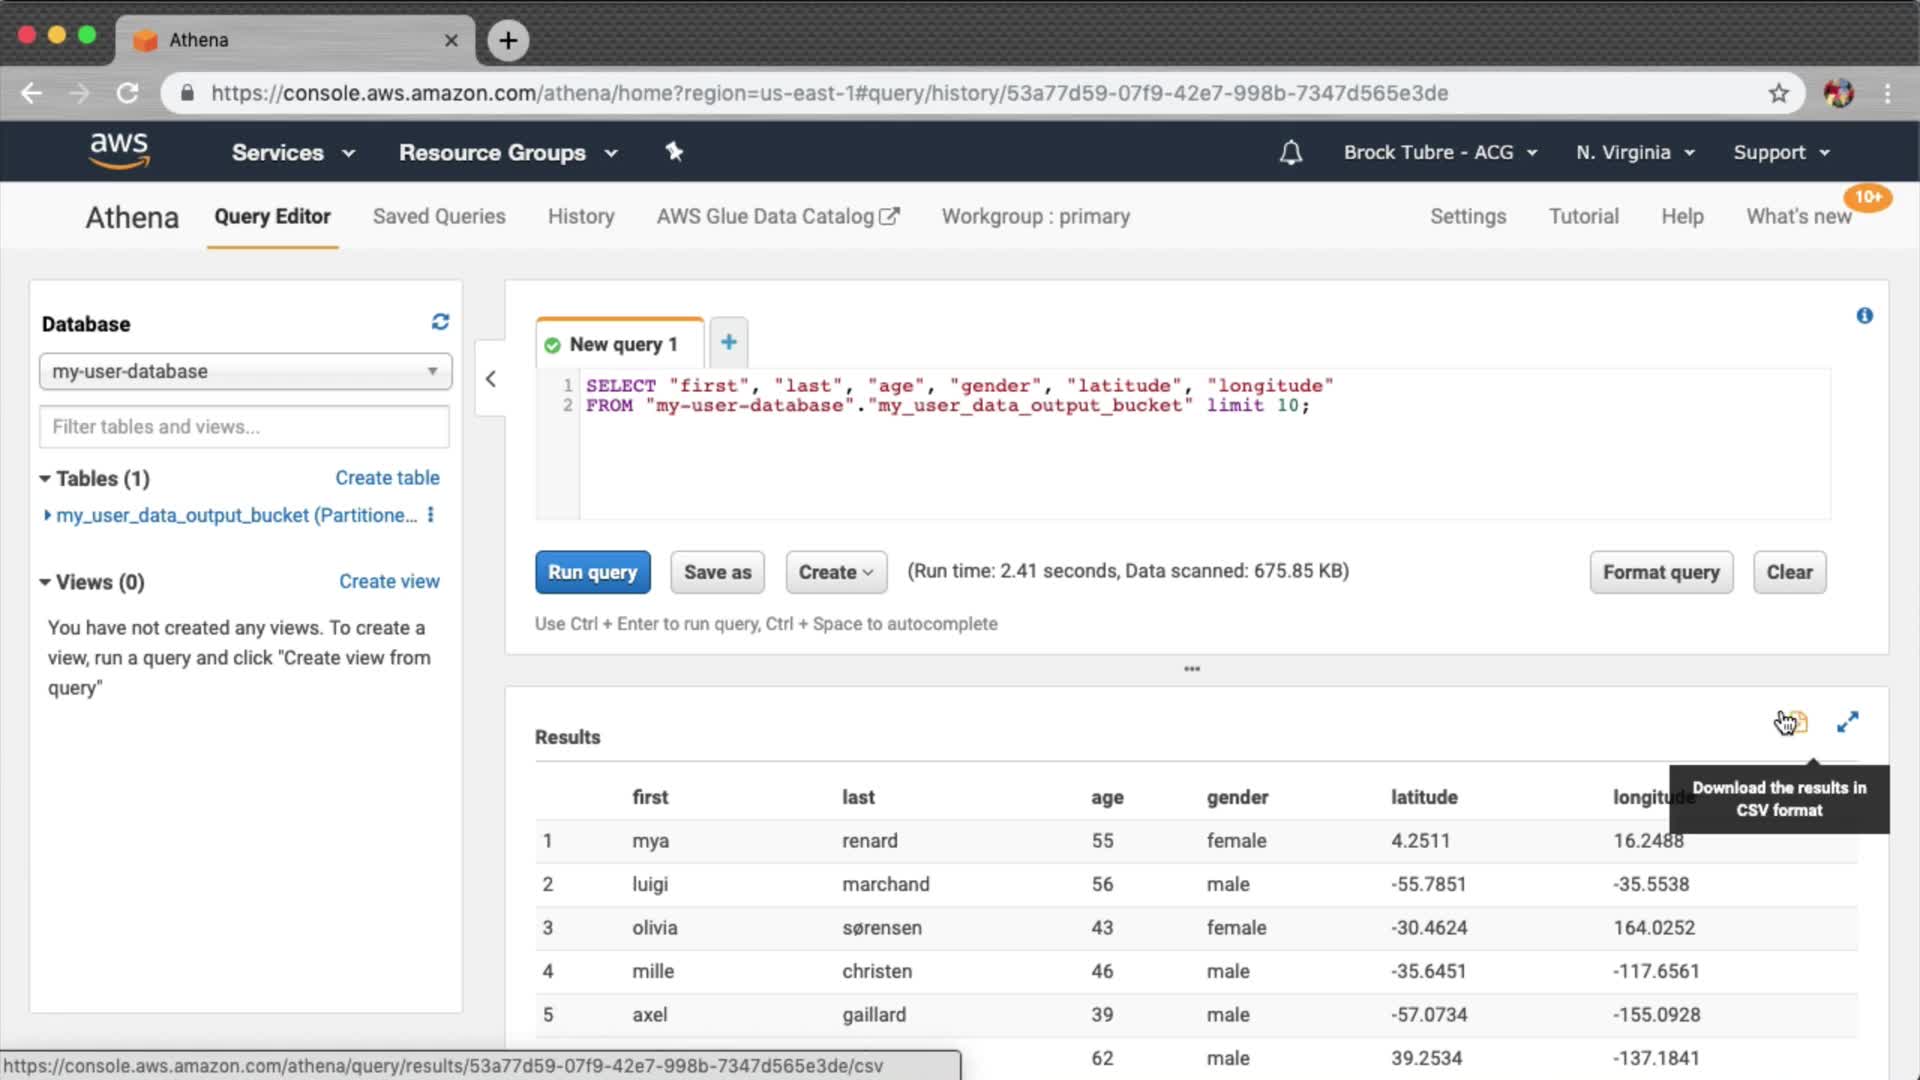Add a new query tab
This screenshot has height=1080, width=1920.
click(x=728, y=343)
